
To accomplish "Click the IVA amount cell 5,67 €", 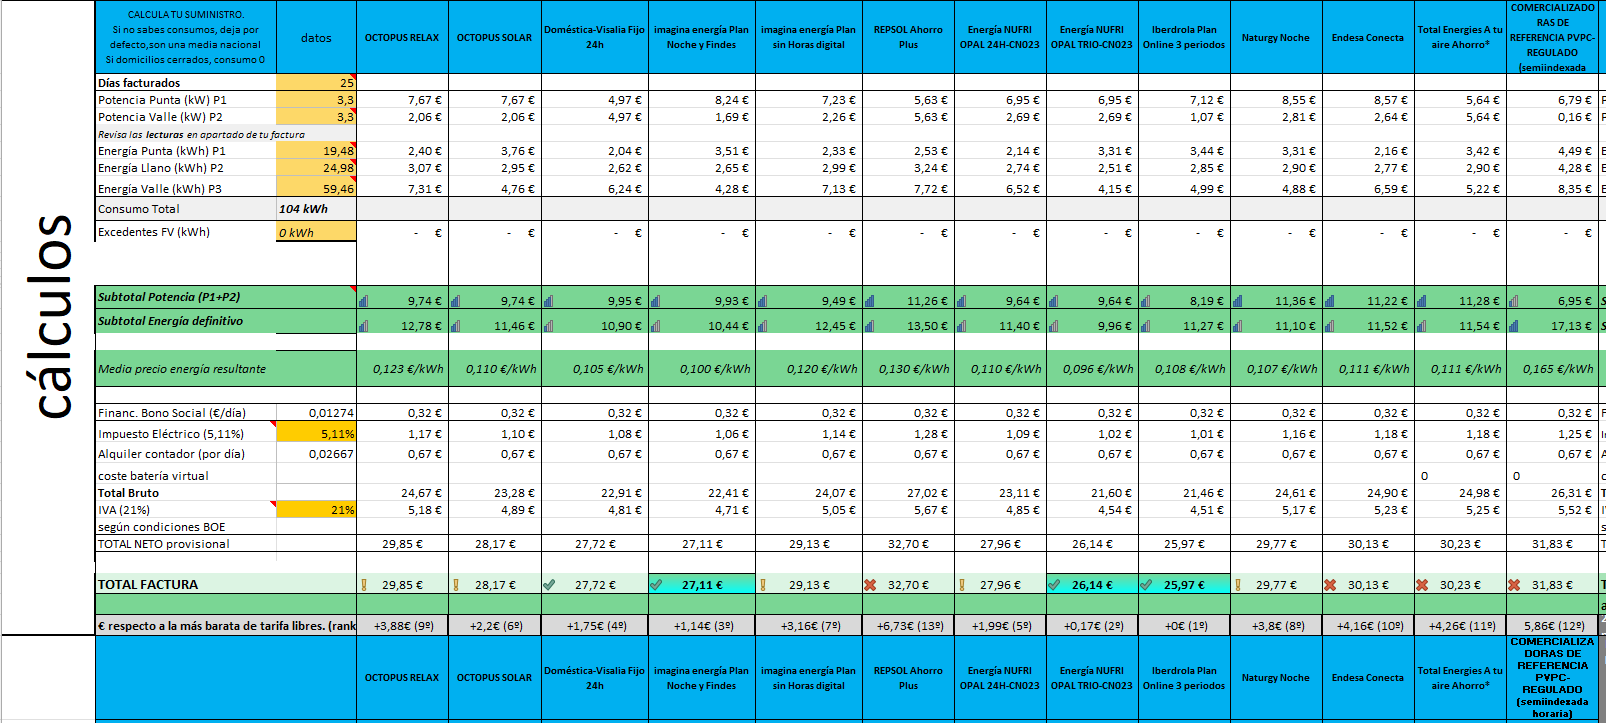I will tap(908, 510).
